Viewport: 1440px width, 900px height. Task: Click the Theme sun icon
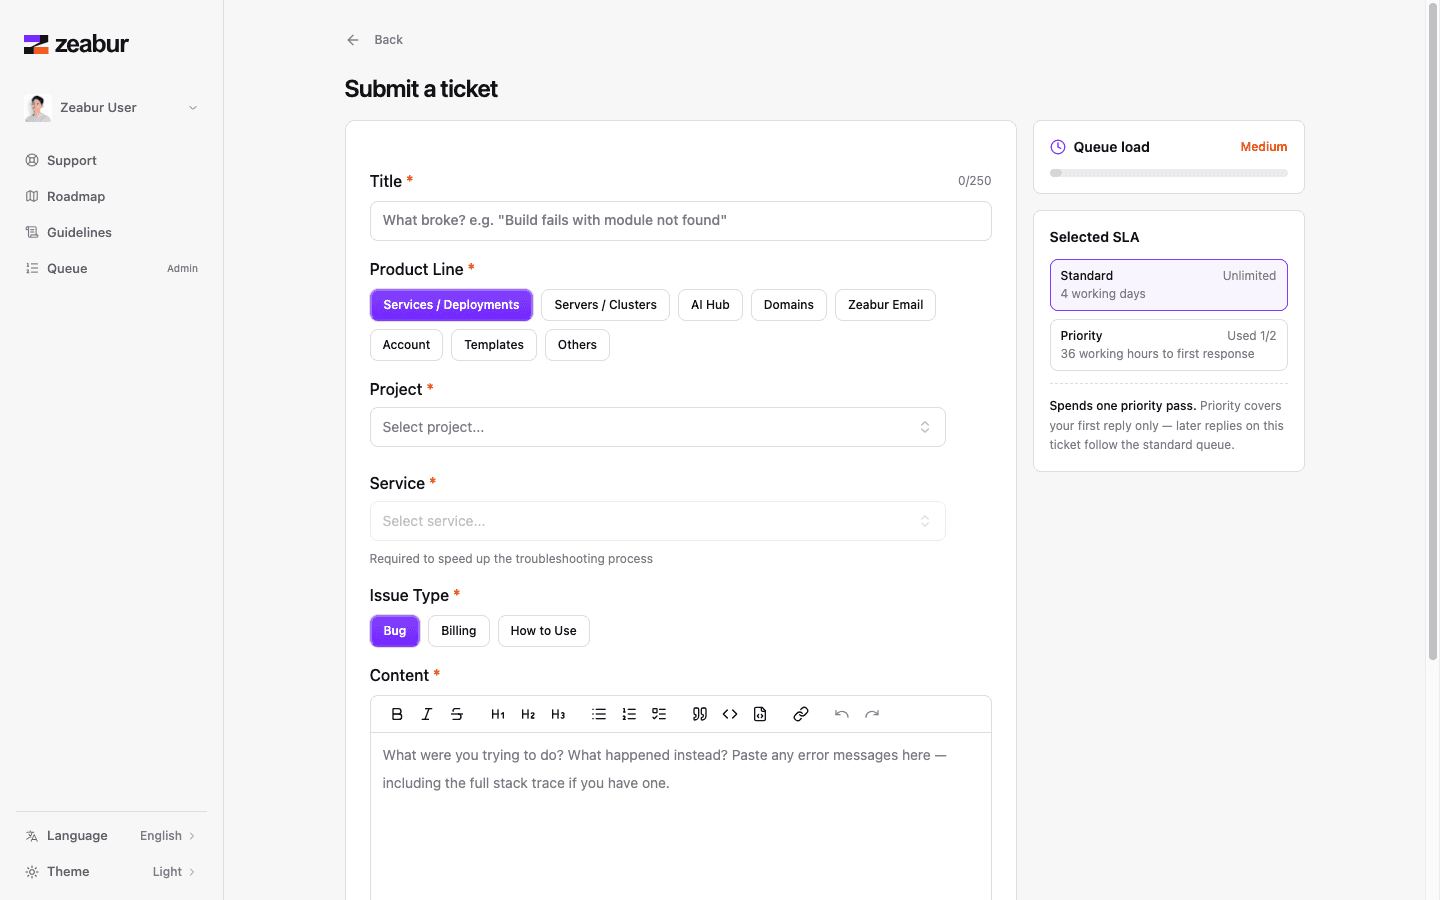(x=32, y=872)
